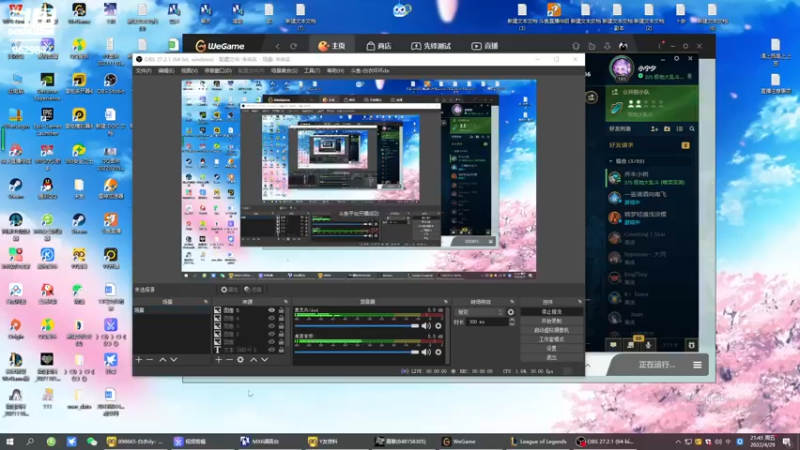Move source up in the sources list
Viewport: 800px width, 450px height.
(254, 360)
